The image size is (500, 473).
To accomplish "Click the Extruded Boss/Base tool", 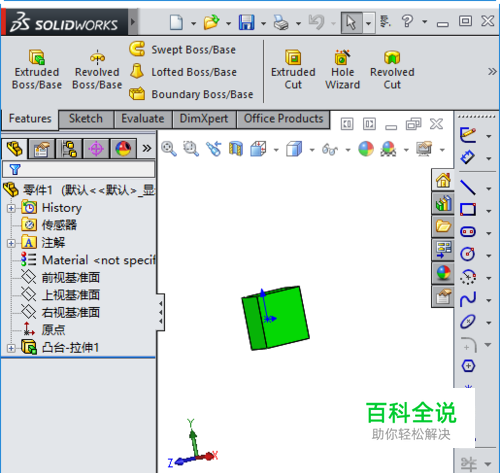I will 37,69.
